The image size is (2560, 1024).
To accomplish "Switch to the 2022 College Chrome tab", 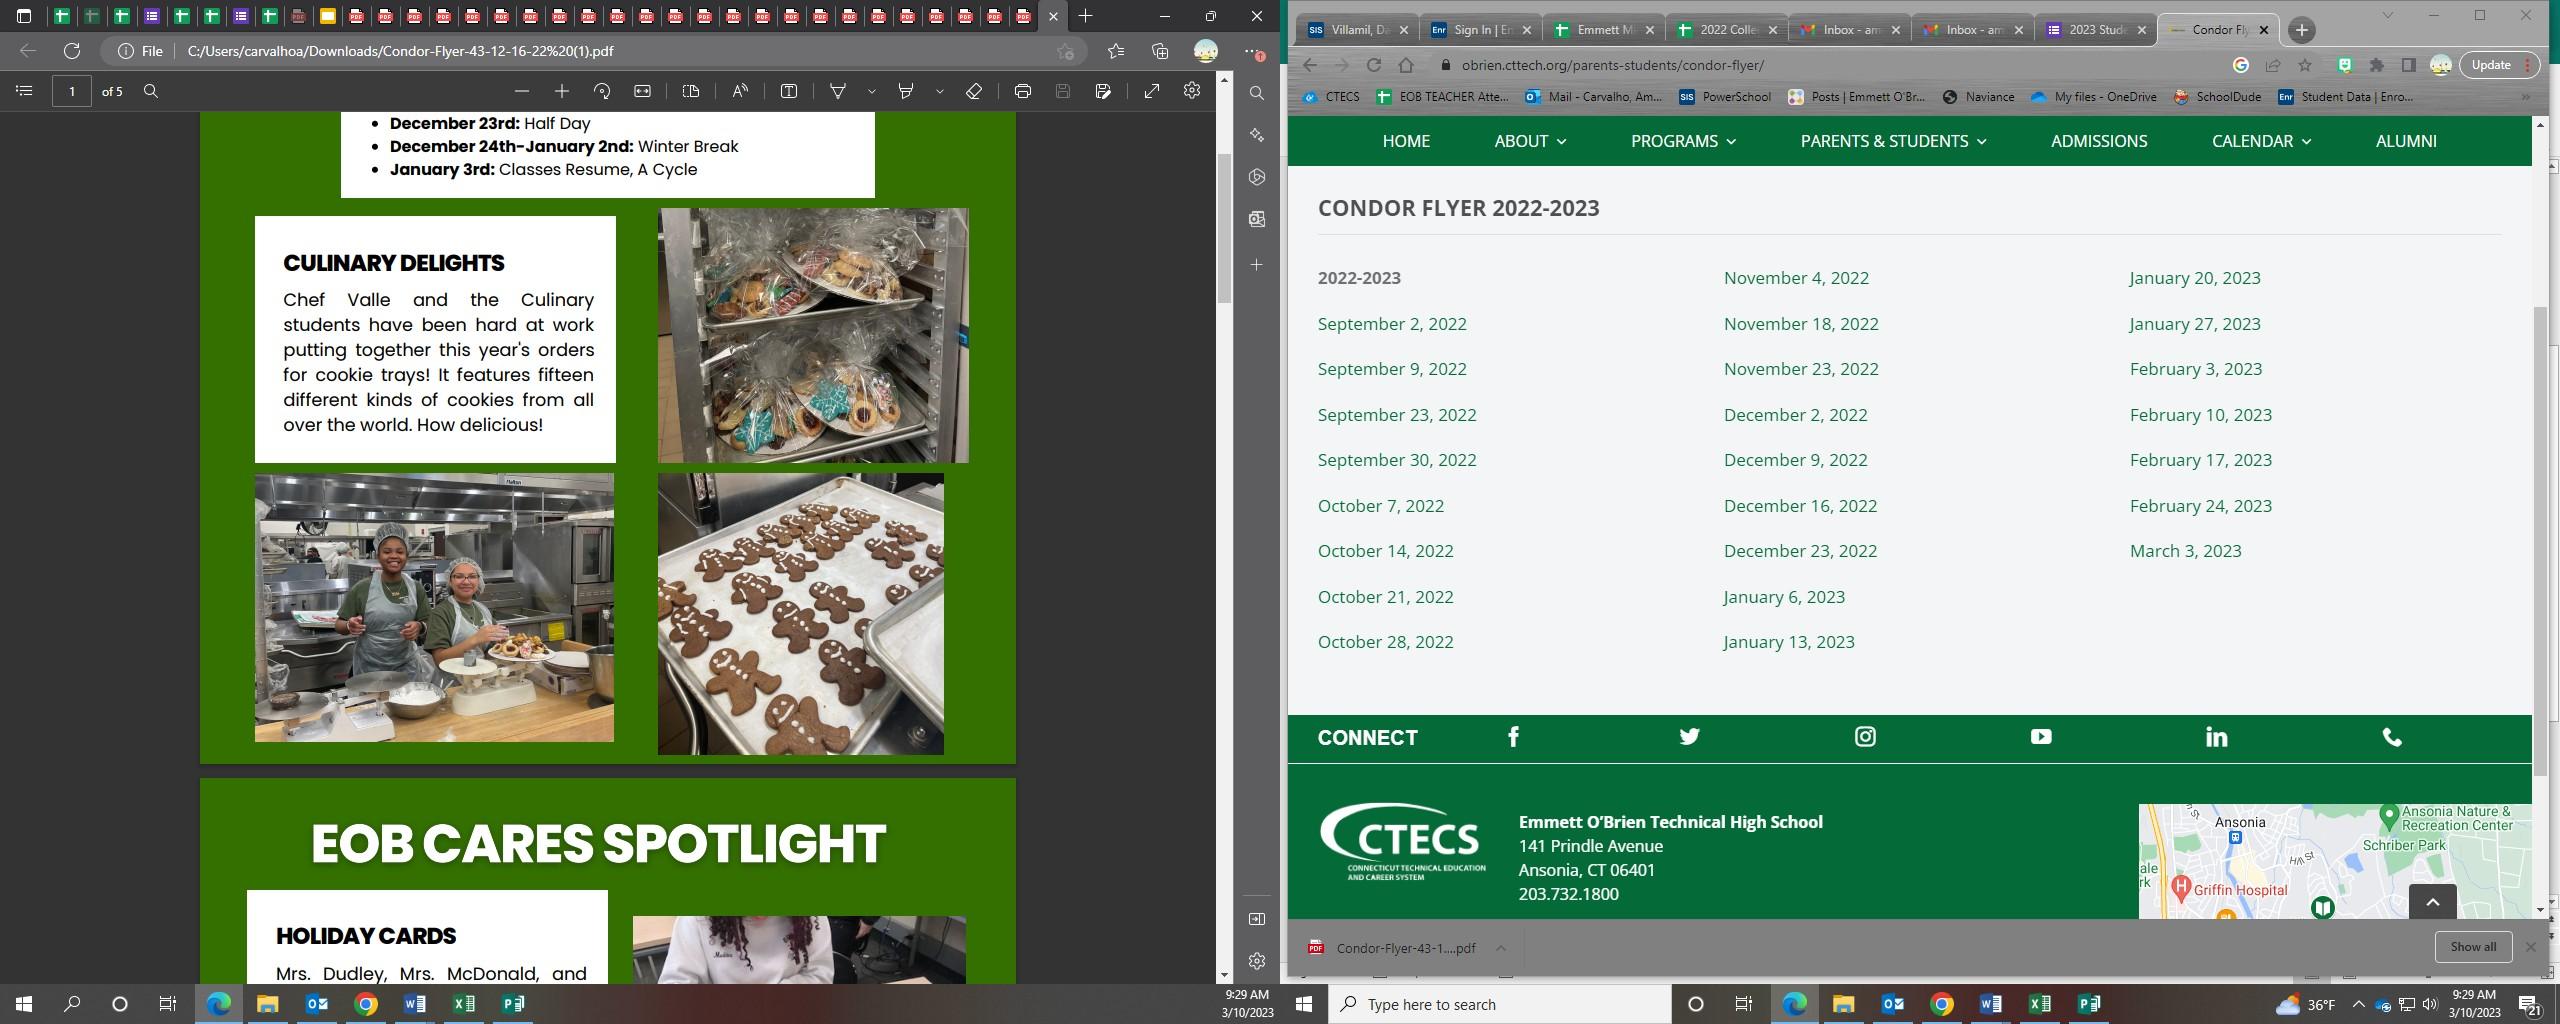I will pos(1727,30).
